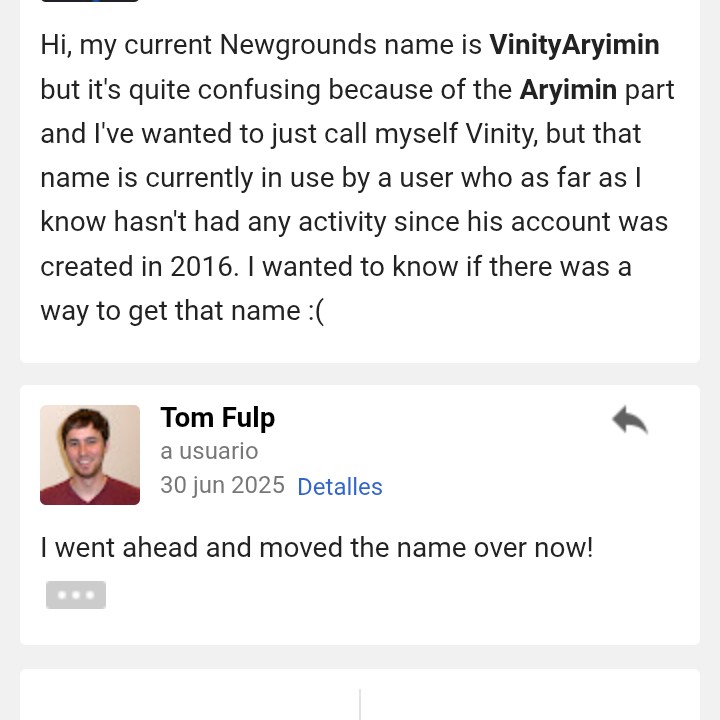Click the Detalles link
This screenshot has height=720, width=720.
[x=340, y=487]
